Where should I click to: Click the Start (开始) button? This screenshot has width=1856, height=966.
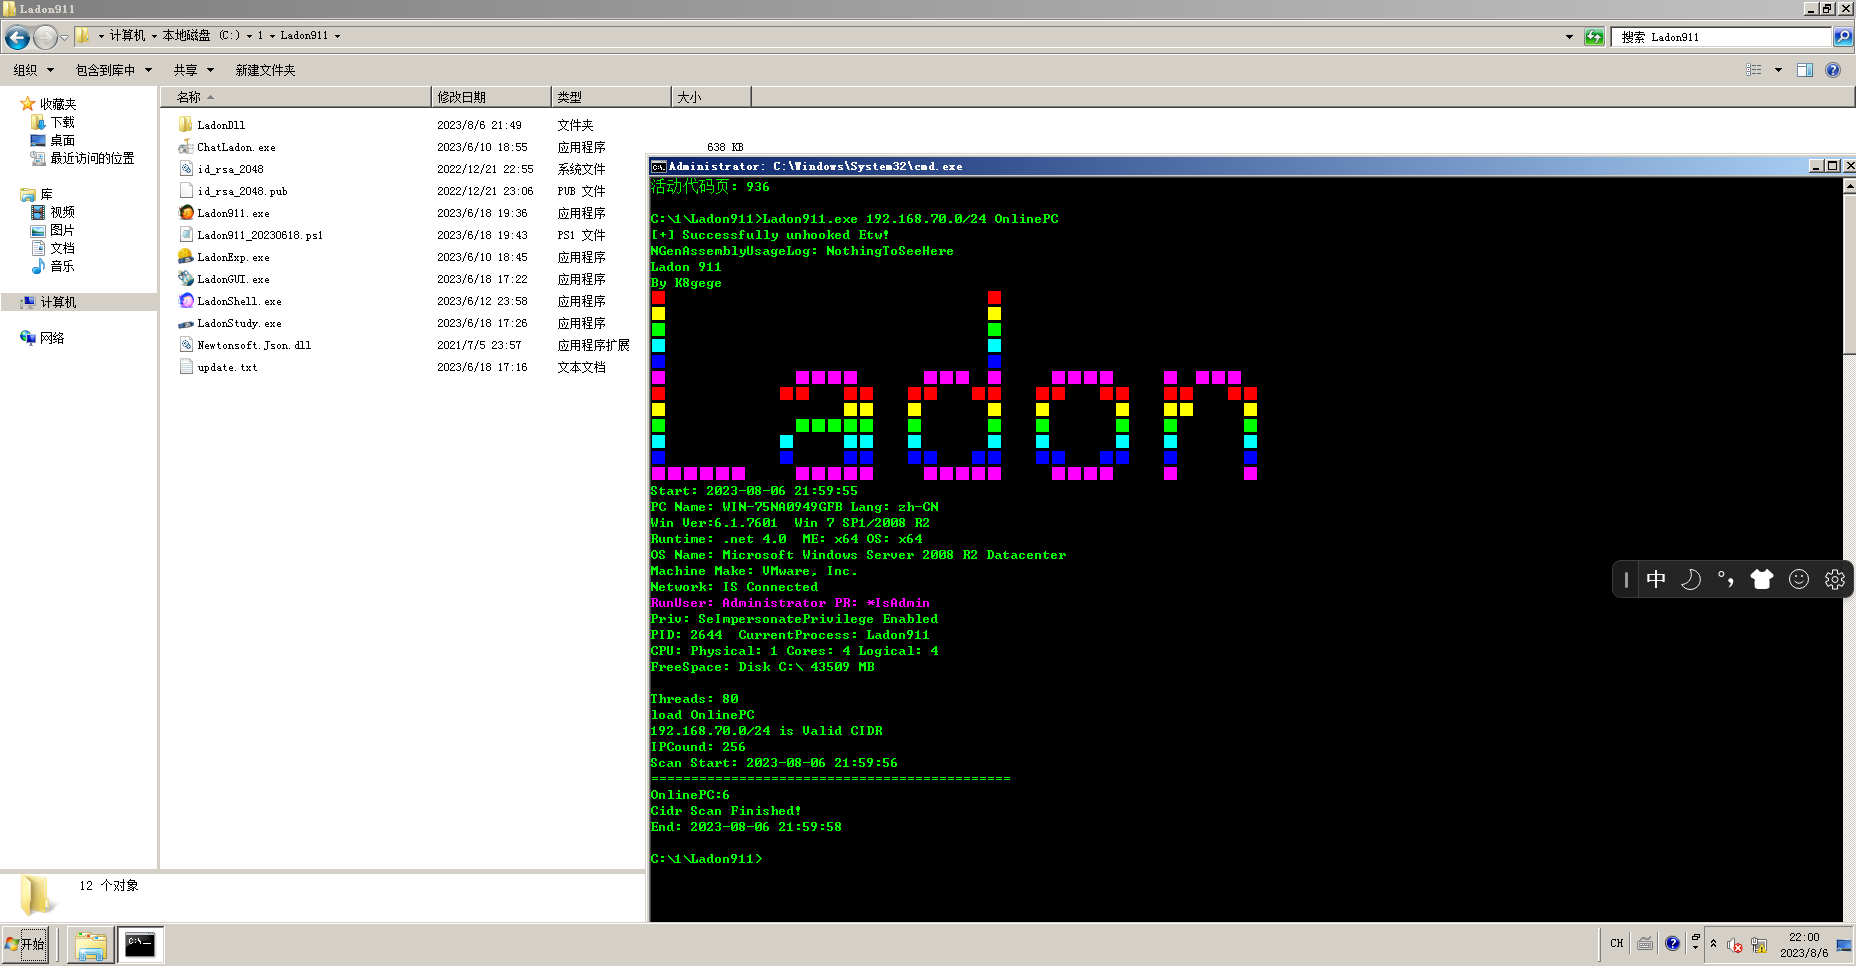(26, 943)
